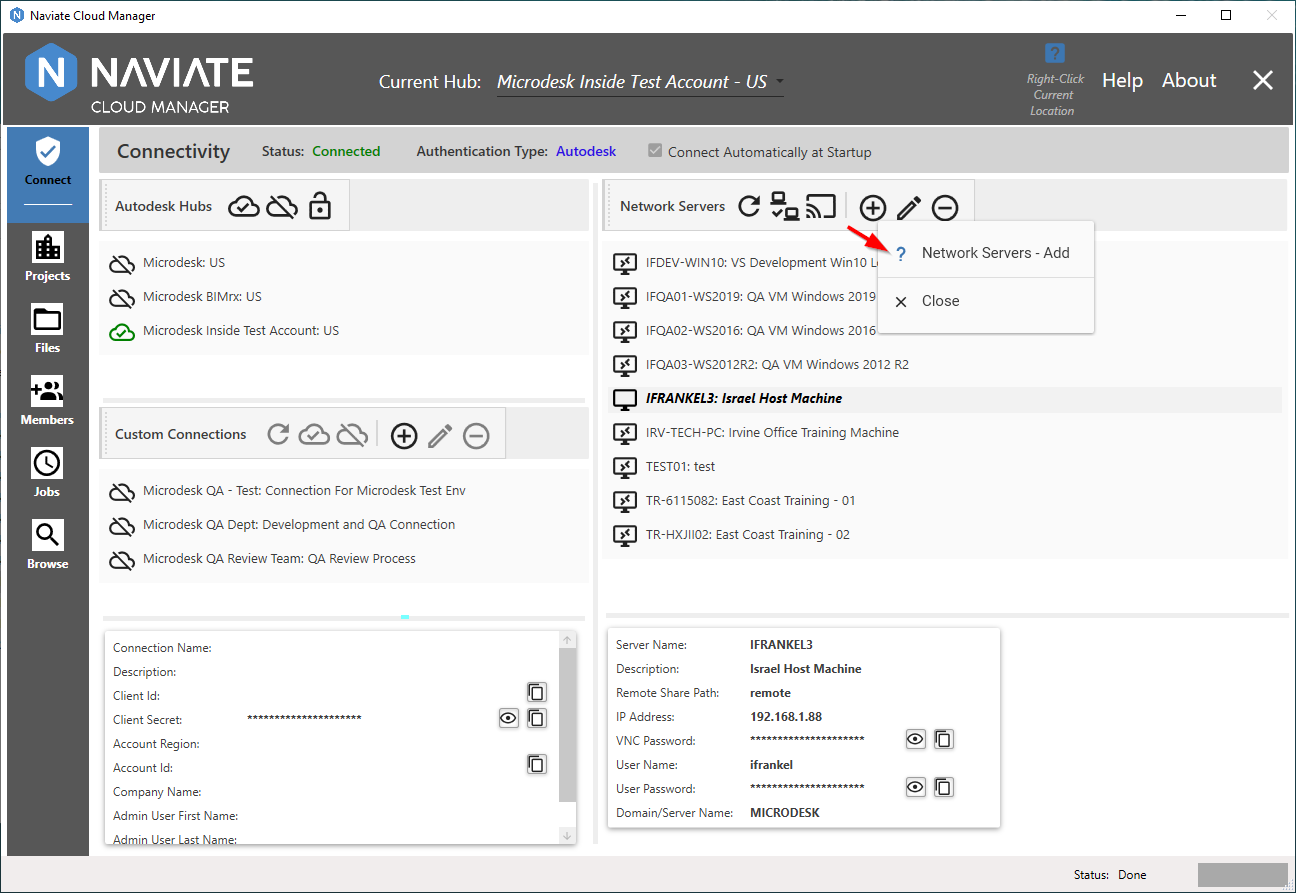Image resolution: width=1296 pixels, height=893 pixels.
Task: Open the About link in header
Action: (x=1189, y=81)
